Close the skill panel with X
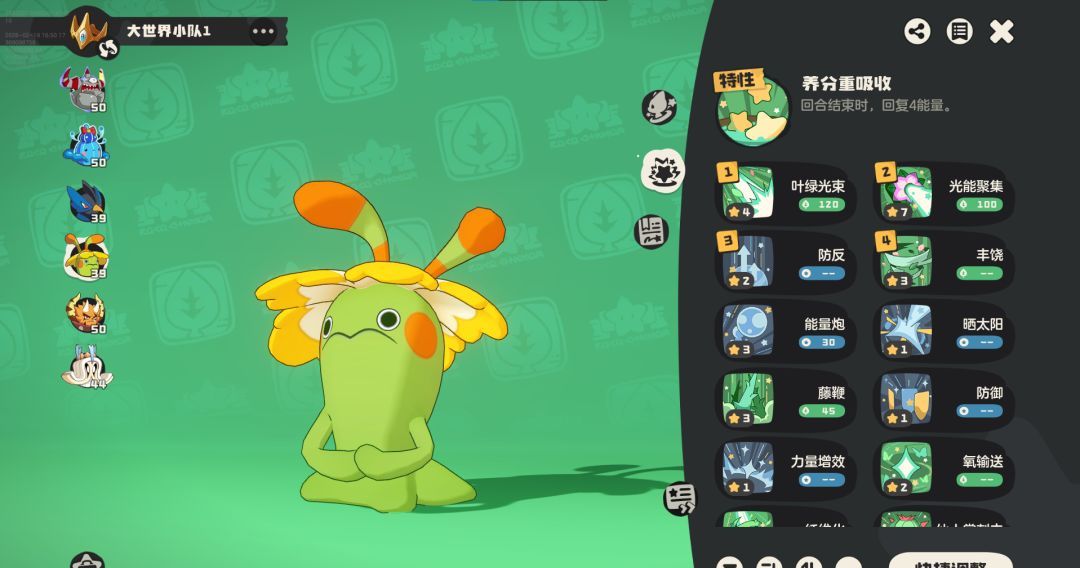The image size is (1080, 568). pos(1001,31)
